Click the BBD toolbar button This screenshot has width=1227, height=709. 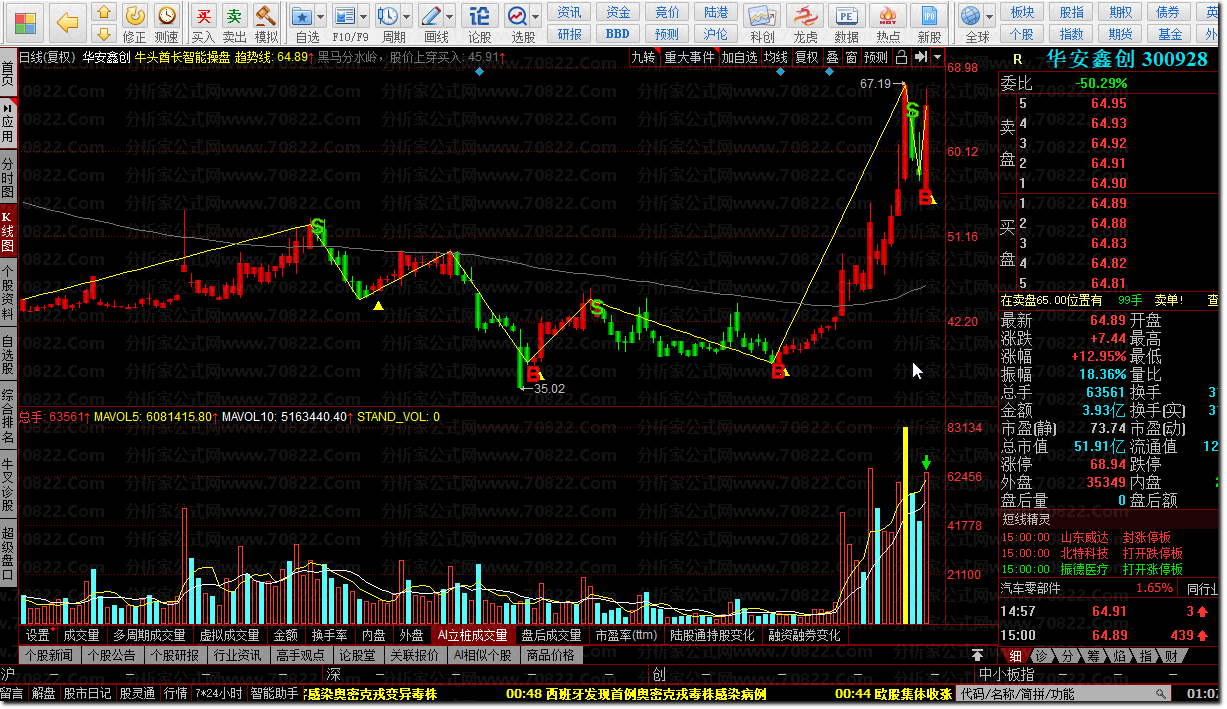pos(618,34)
